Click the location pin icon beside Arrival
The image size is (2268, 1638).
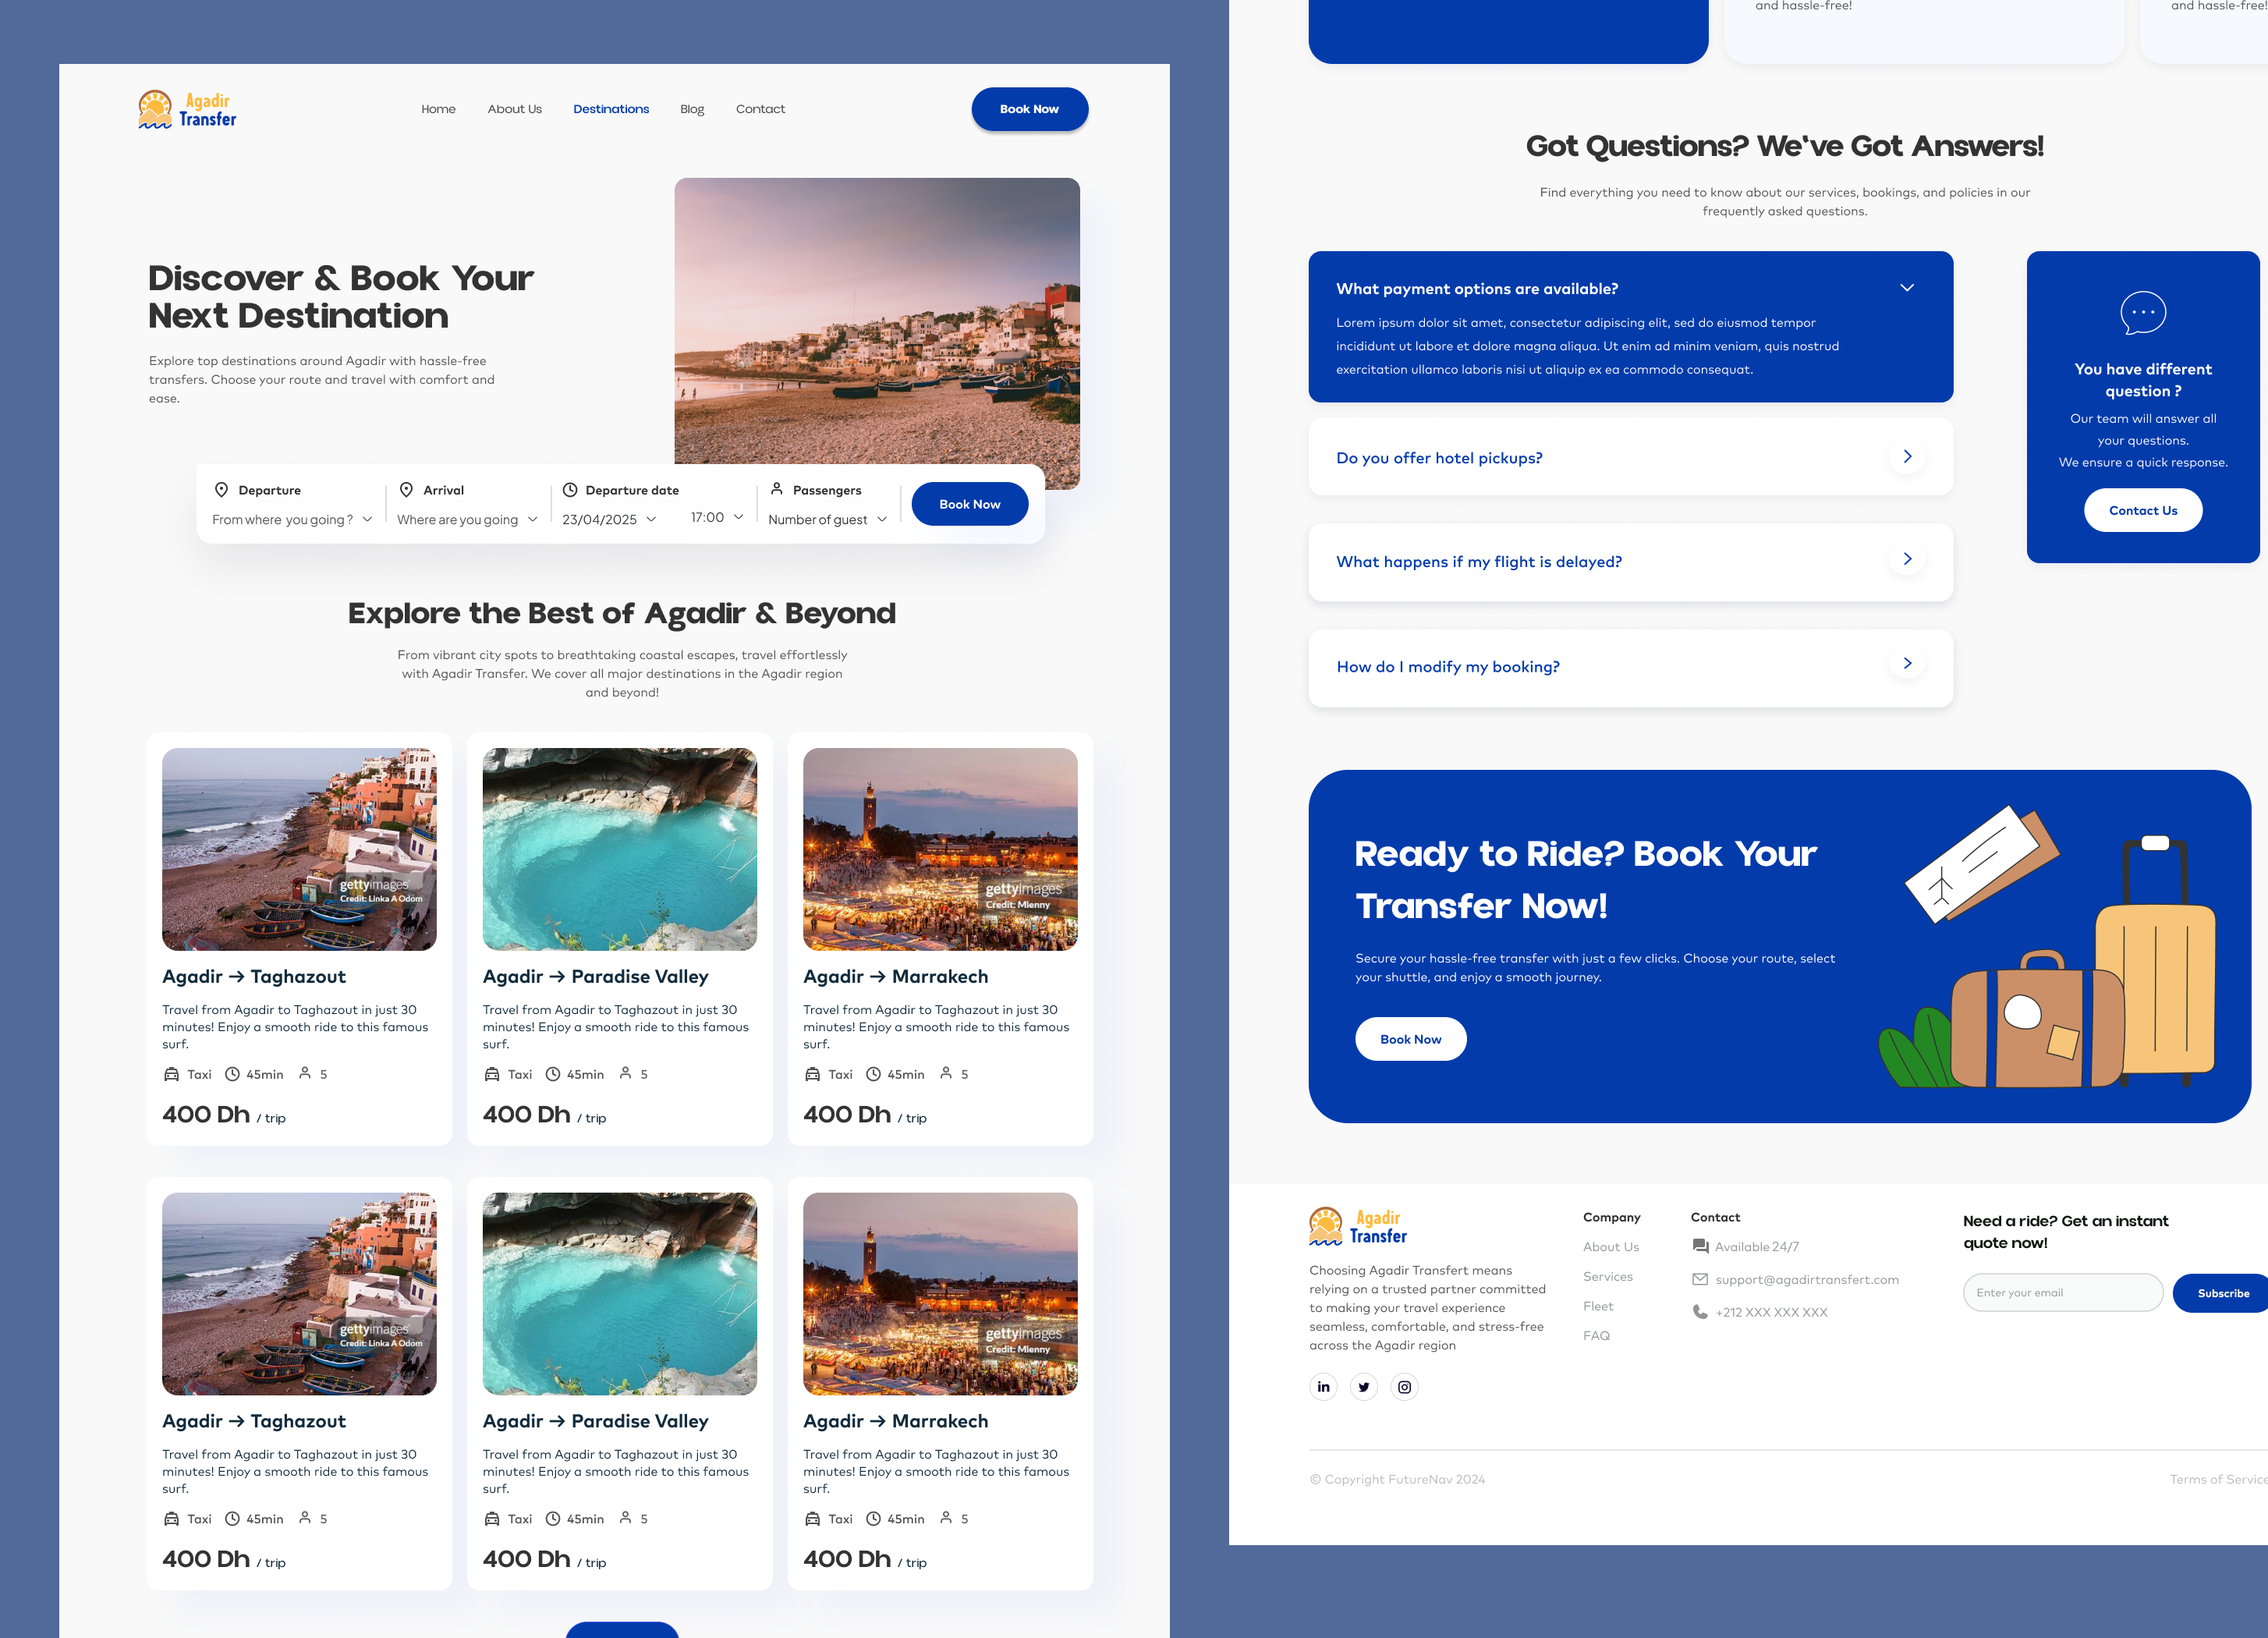[406, 490]
